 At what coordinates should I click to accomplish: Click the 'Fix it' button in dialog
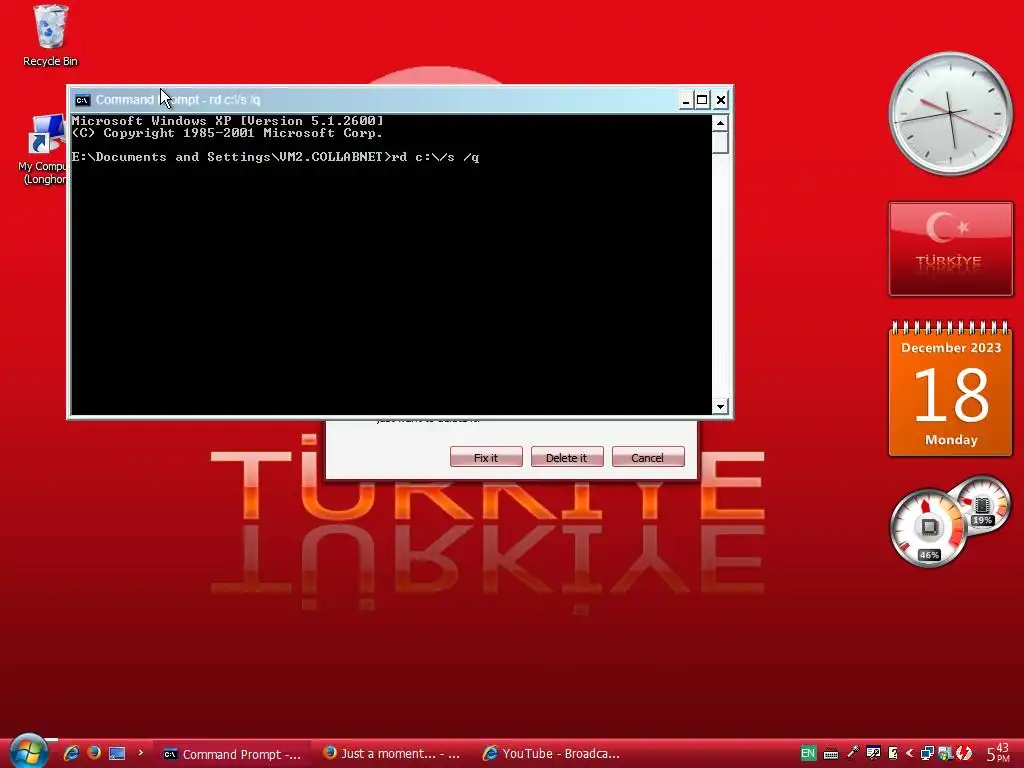click(486, 457)
